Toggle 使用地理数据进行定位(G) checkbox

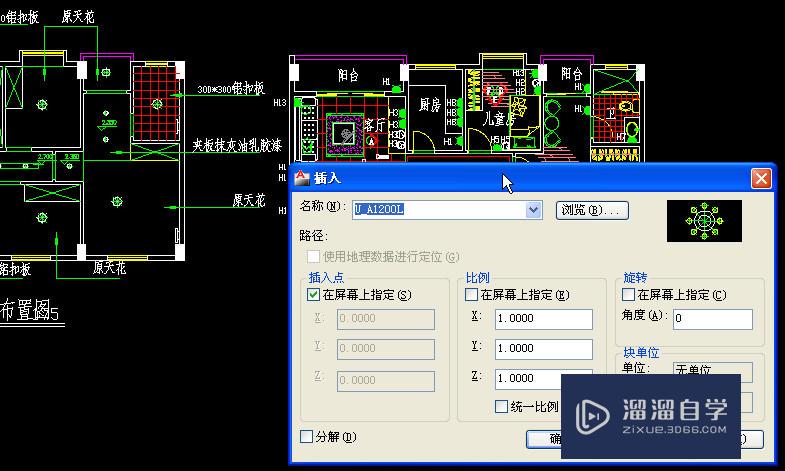click(x=313, y=257)
